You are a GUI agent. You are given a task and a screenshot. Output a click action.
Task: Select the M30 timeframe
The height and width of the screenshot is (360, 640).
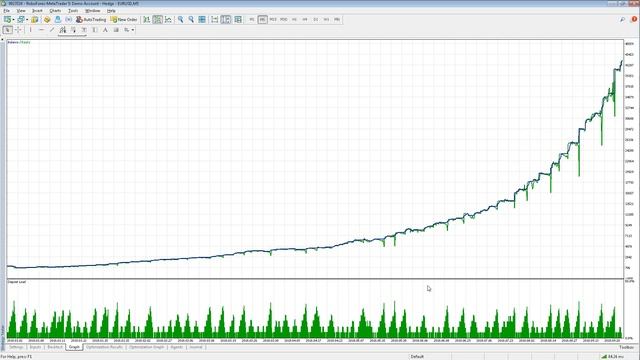pos(284,19)
